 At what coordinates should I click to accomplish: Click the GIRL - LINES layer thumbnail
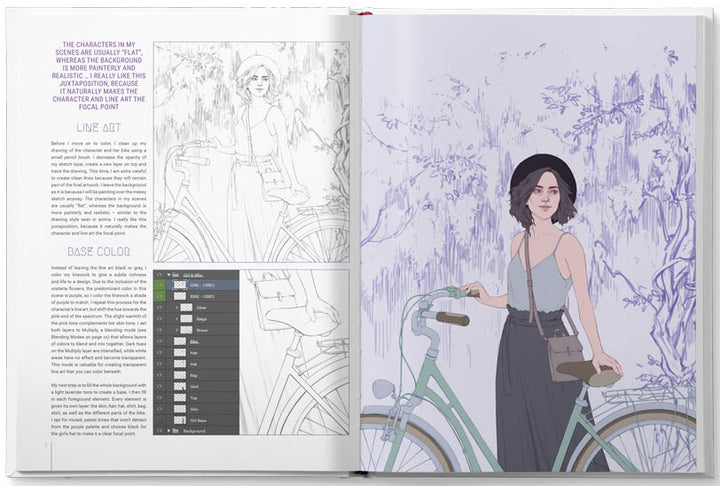[x=180, y=285]
